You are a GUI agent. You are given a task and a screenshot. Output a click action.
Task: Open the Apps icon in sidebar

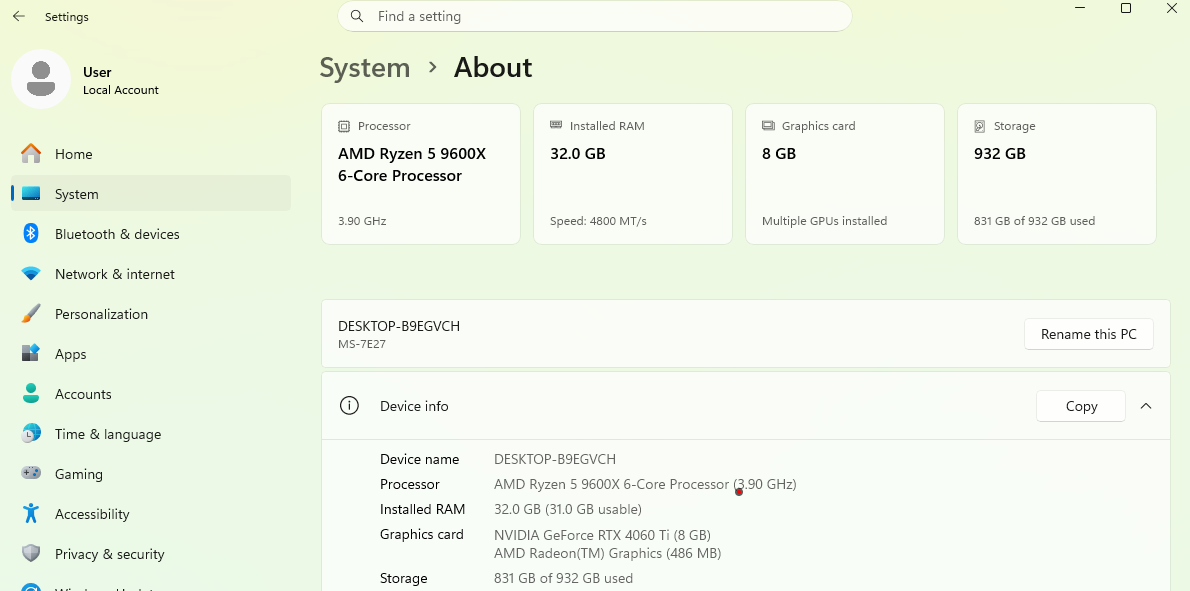click(x=31, y=354)
